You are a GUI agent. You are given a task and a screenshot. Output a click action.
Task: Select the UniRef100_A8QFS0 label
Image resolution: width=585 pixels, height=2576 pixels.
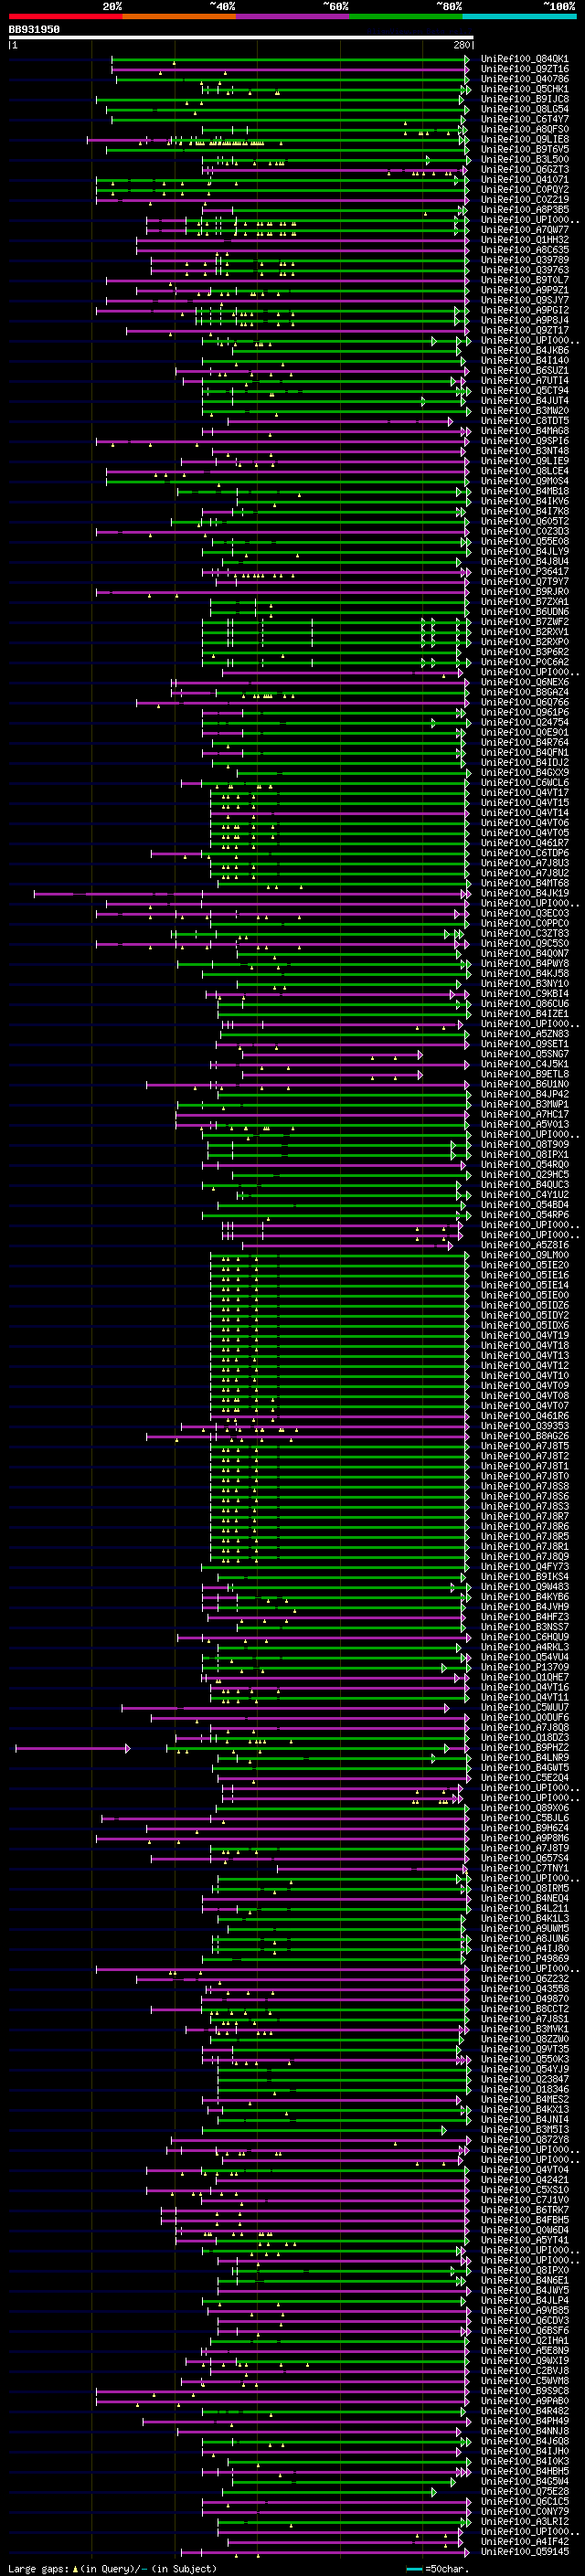[525, 129]
